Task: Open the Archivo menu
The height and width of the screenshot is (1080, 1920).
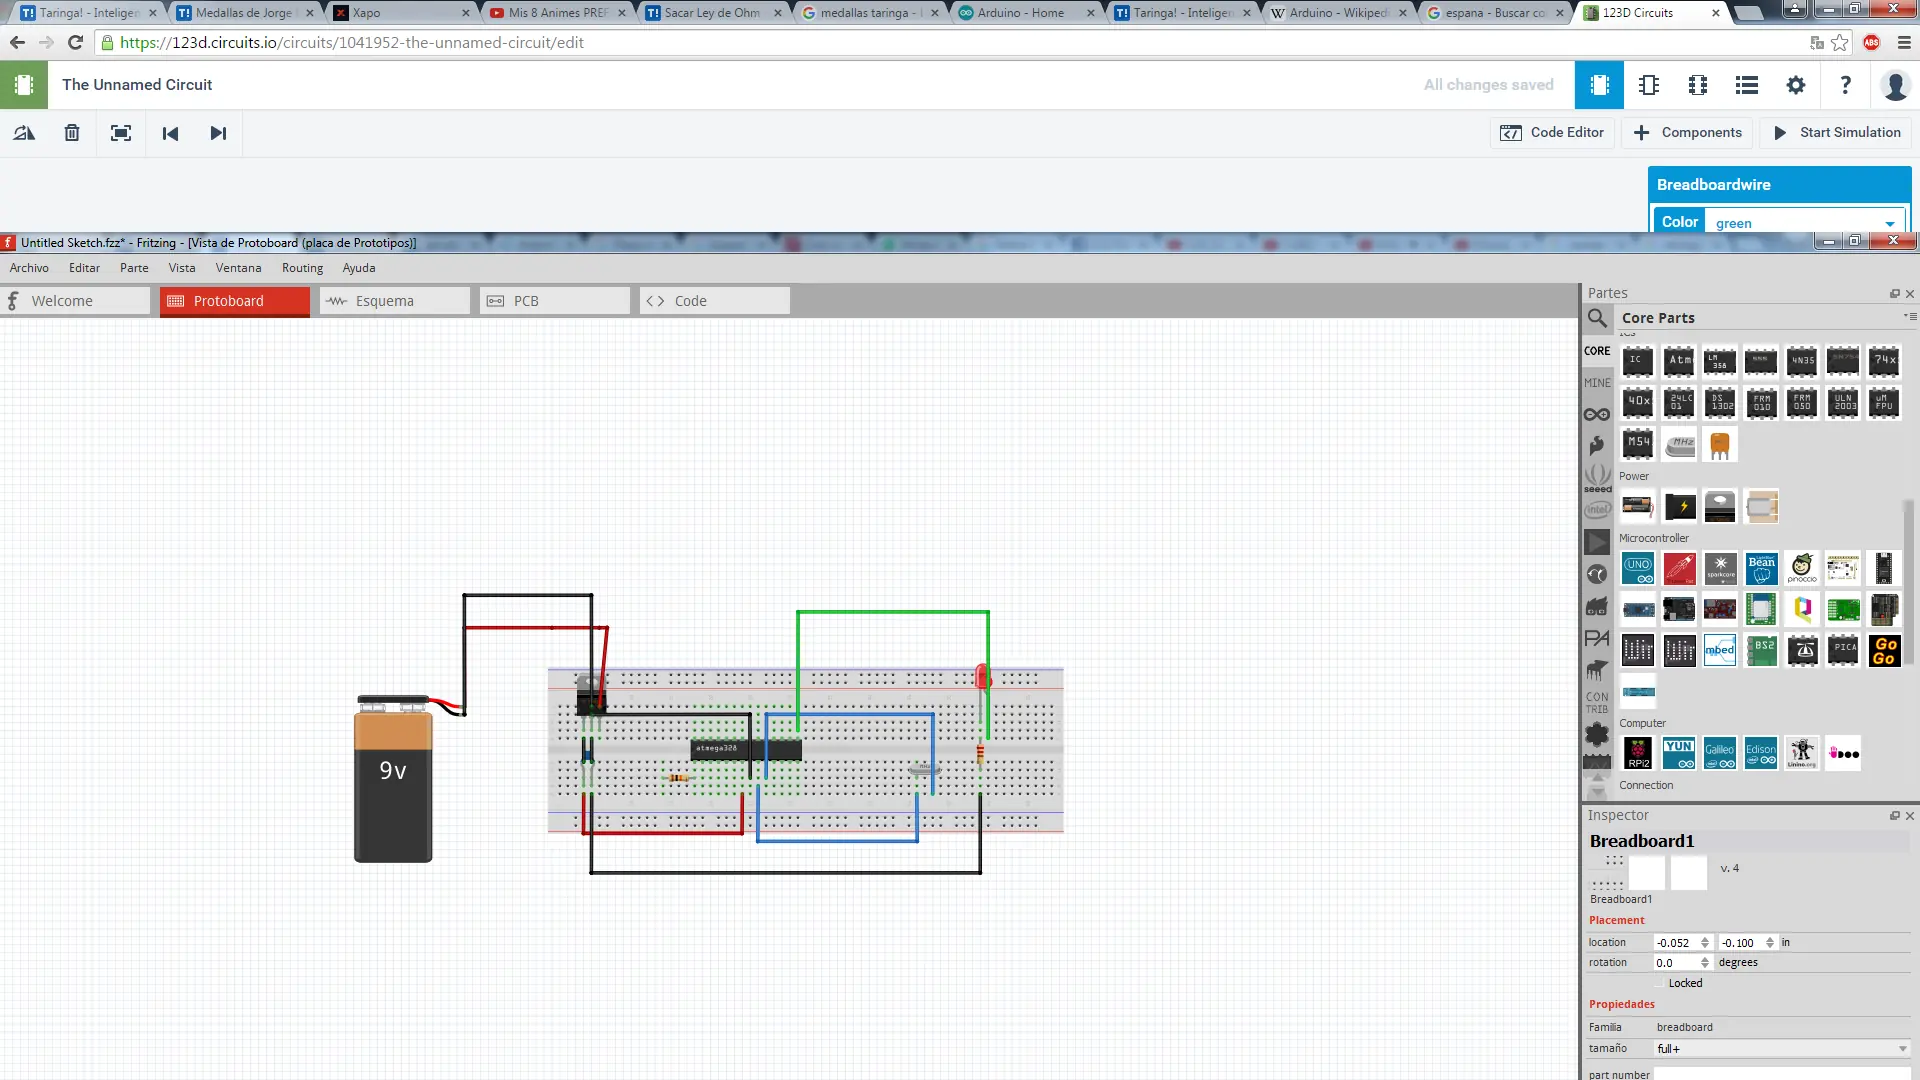Action: point(29,268)
